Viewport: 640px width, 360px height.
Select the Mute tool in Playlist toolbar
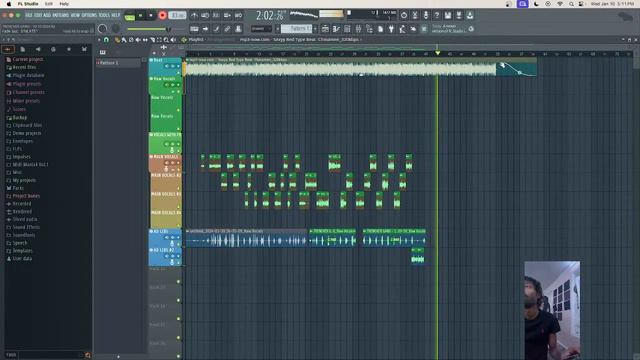pyautogui.click(x=138, y=40)
